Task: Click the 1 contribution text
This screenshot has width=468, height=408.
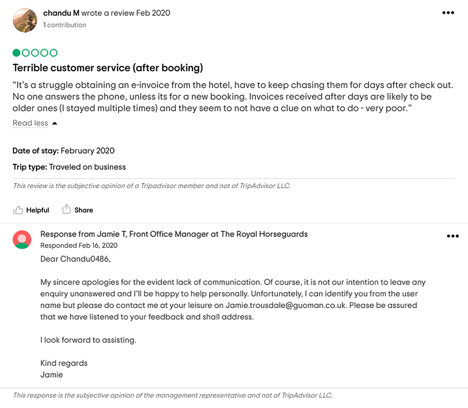Action: (65, 25)
